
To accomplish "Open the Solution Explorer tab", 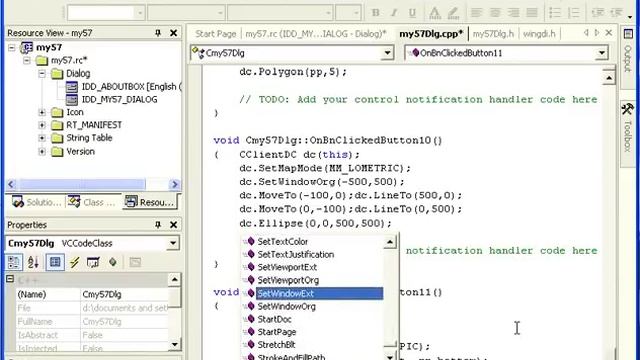I will pyautogui.click(x=36, y=202).
